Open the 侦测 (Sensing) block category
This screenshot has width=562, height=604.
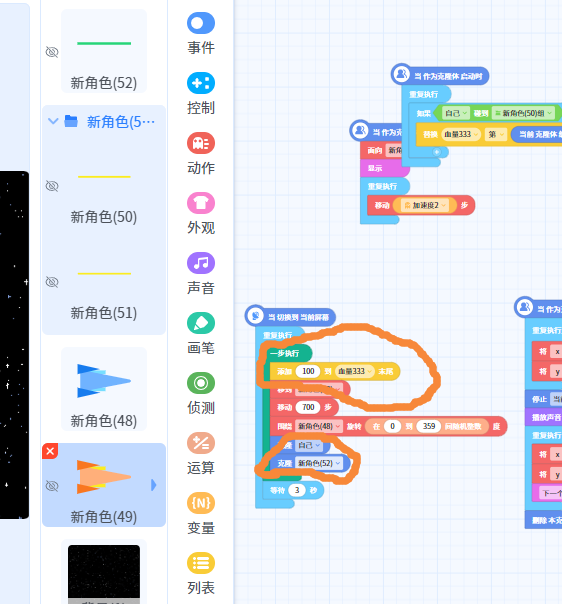click(x=201, y=394)
